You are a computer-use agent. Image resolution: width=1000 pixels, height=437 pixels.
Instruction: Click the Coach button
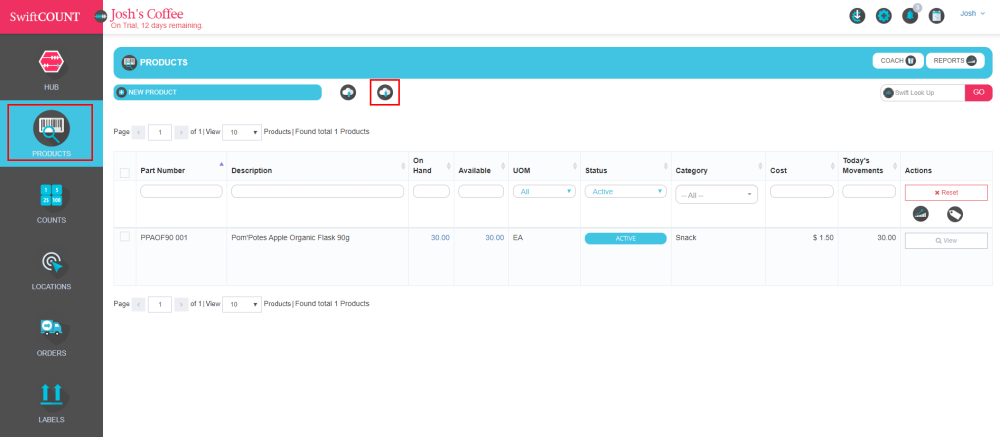click(x=898, y=61)
